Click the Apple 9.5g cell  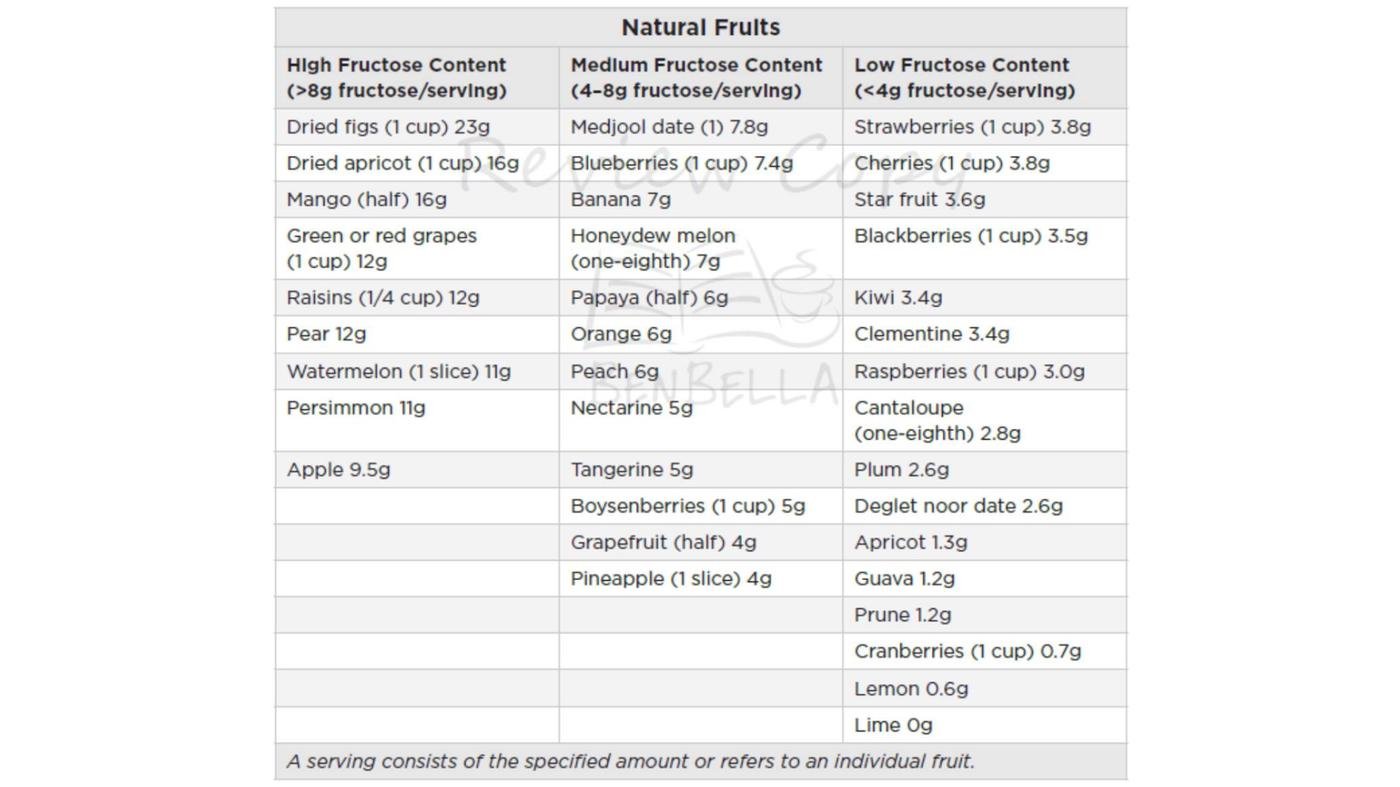pyautogui.click(x=338, y=469)
